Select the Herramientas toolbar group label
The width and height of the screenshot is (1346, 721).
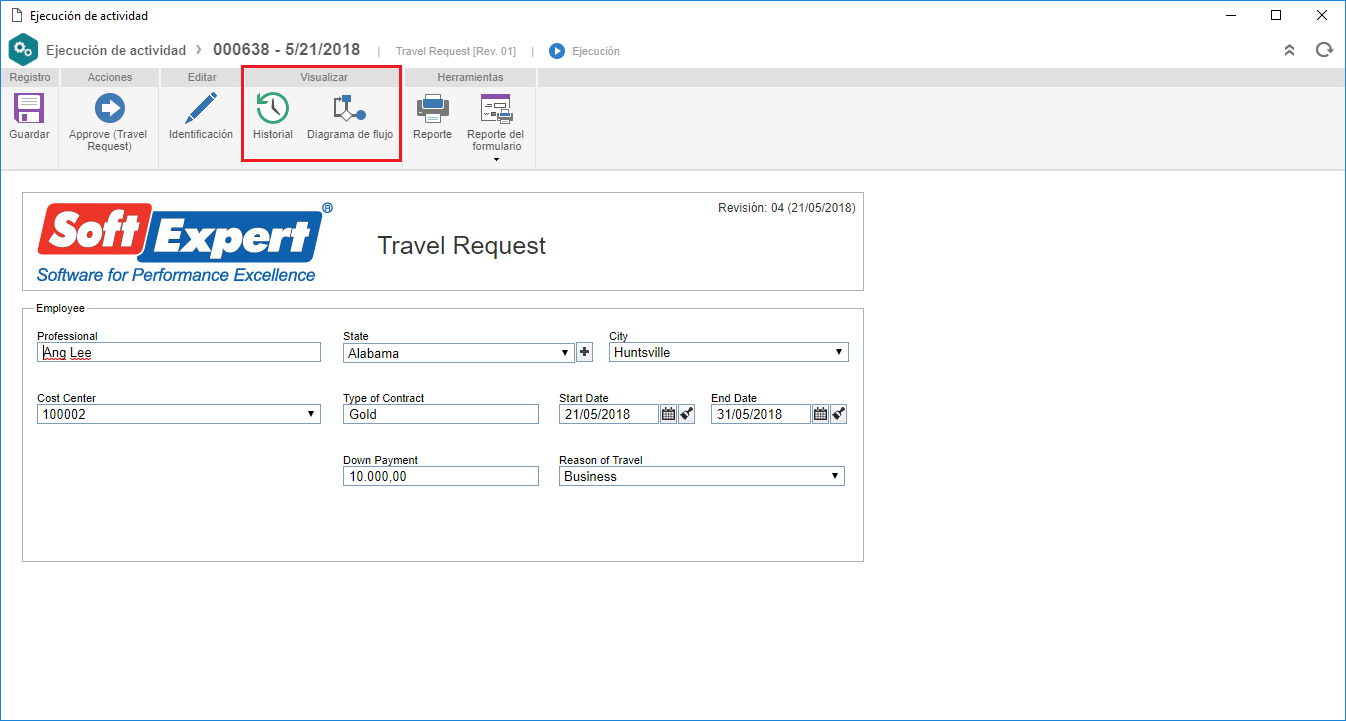pos(470,77)
